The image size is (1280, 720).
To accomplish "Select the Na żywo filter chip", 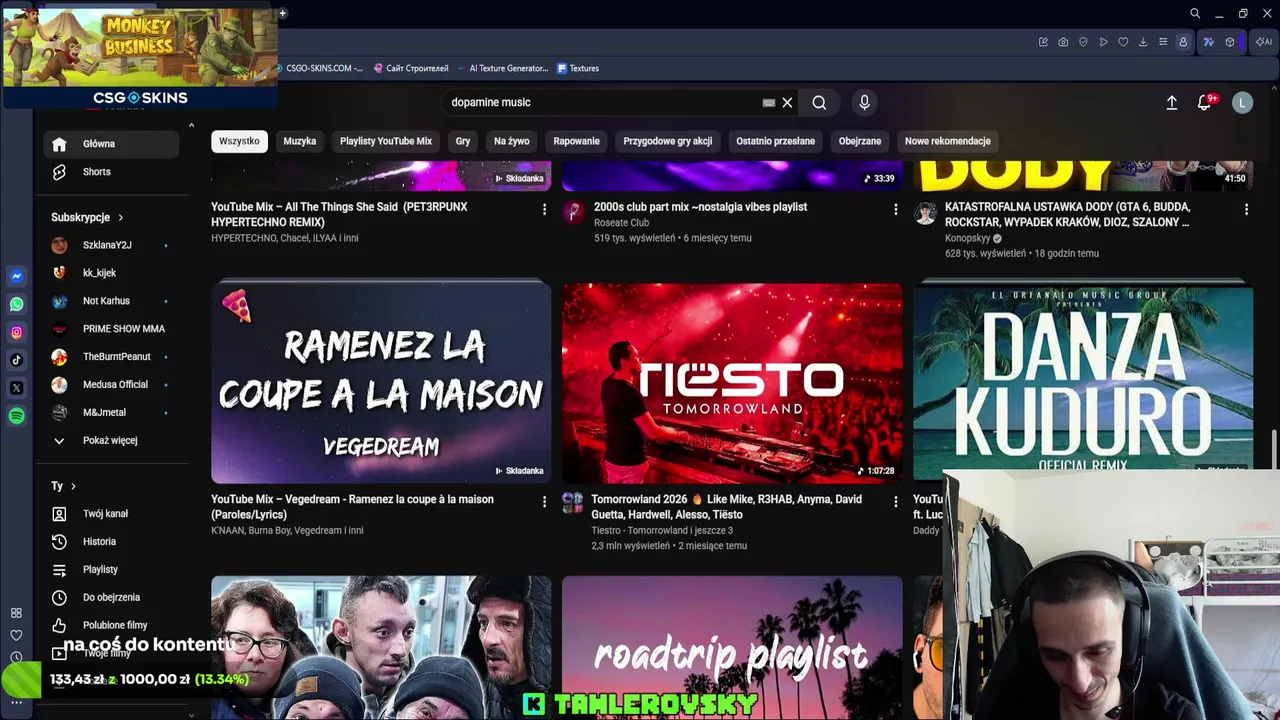I will (512, 141).
